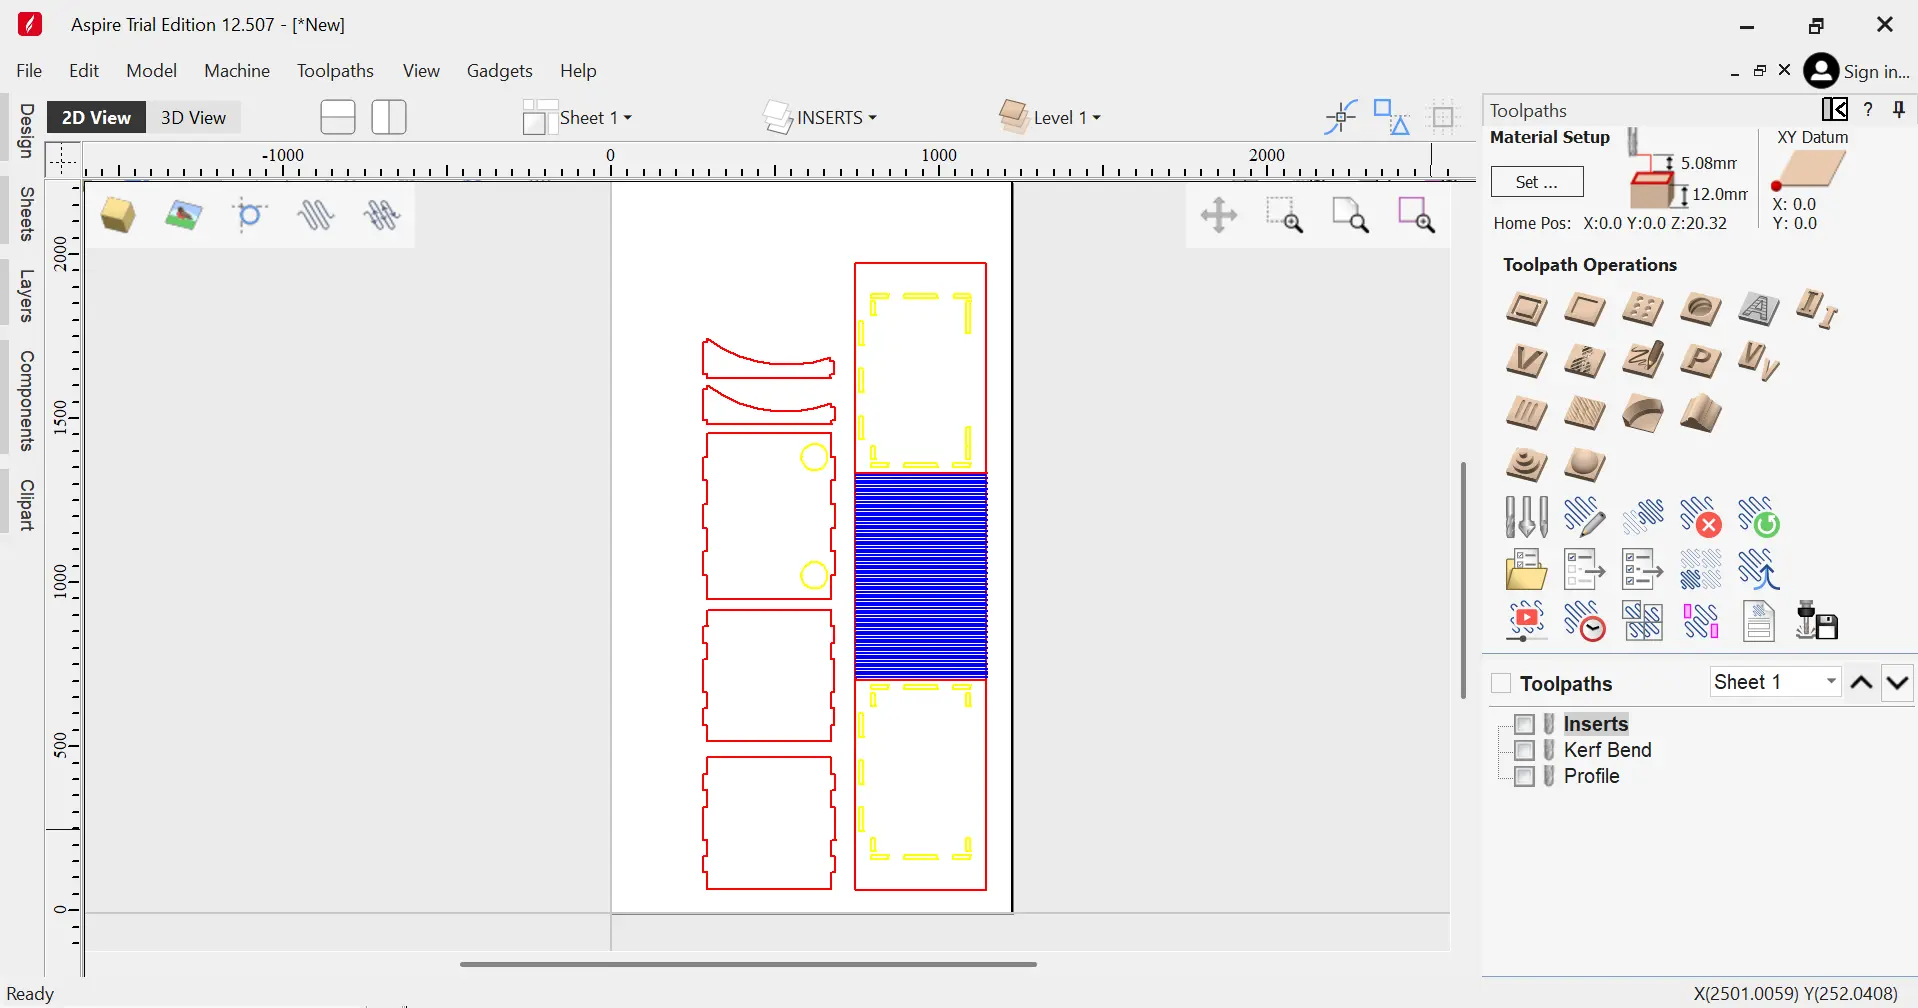Open the Pocket Toolpath tool

[x=1583, y=310]
